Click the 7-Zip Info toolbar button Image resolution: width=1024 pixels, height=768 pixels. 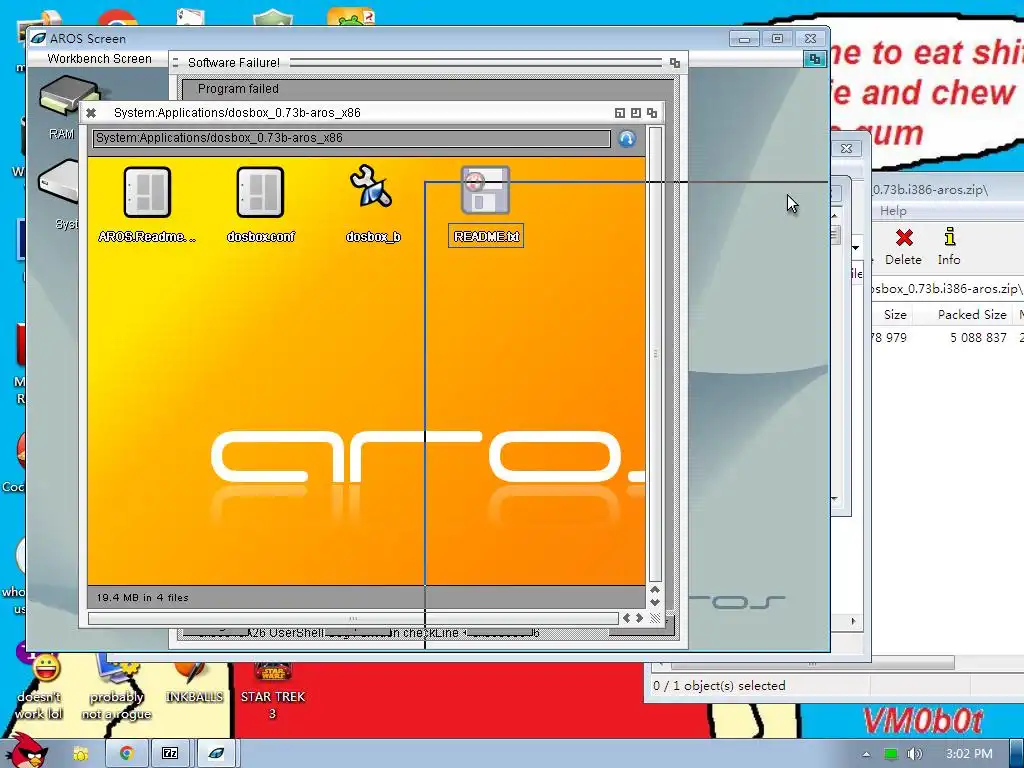pyautogui.click(x=949, y=246)
